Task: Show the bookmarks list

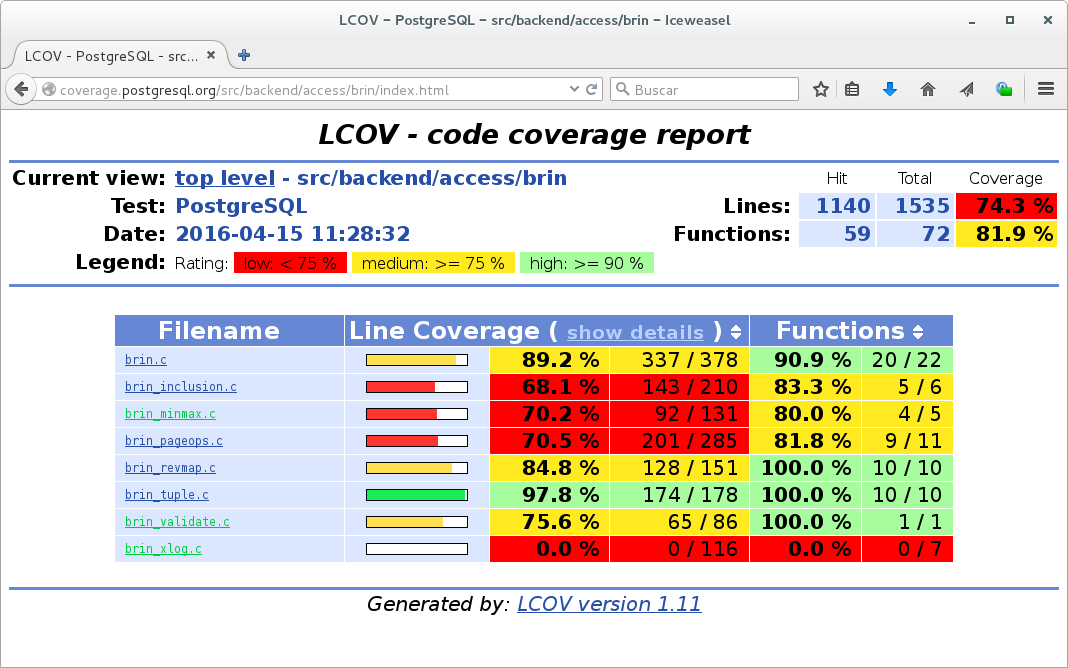Action: tap(852, 89)
